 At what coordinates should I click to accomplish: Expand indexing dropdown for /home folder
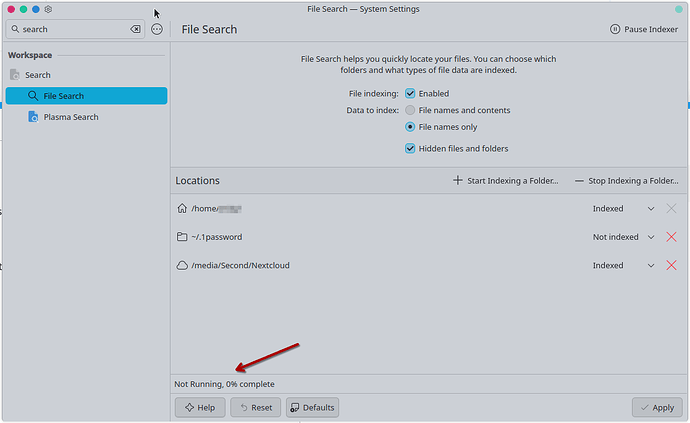tap(651, 209)
